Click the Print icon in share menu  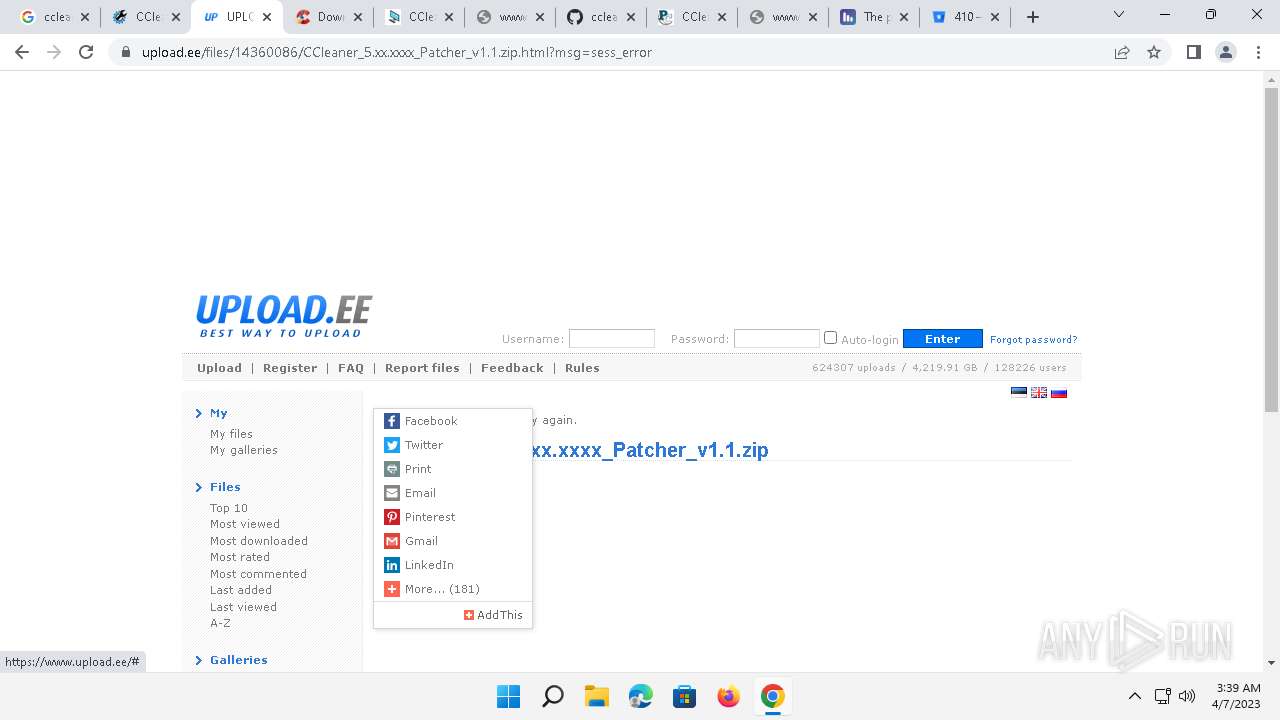(392, 469)
